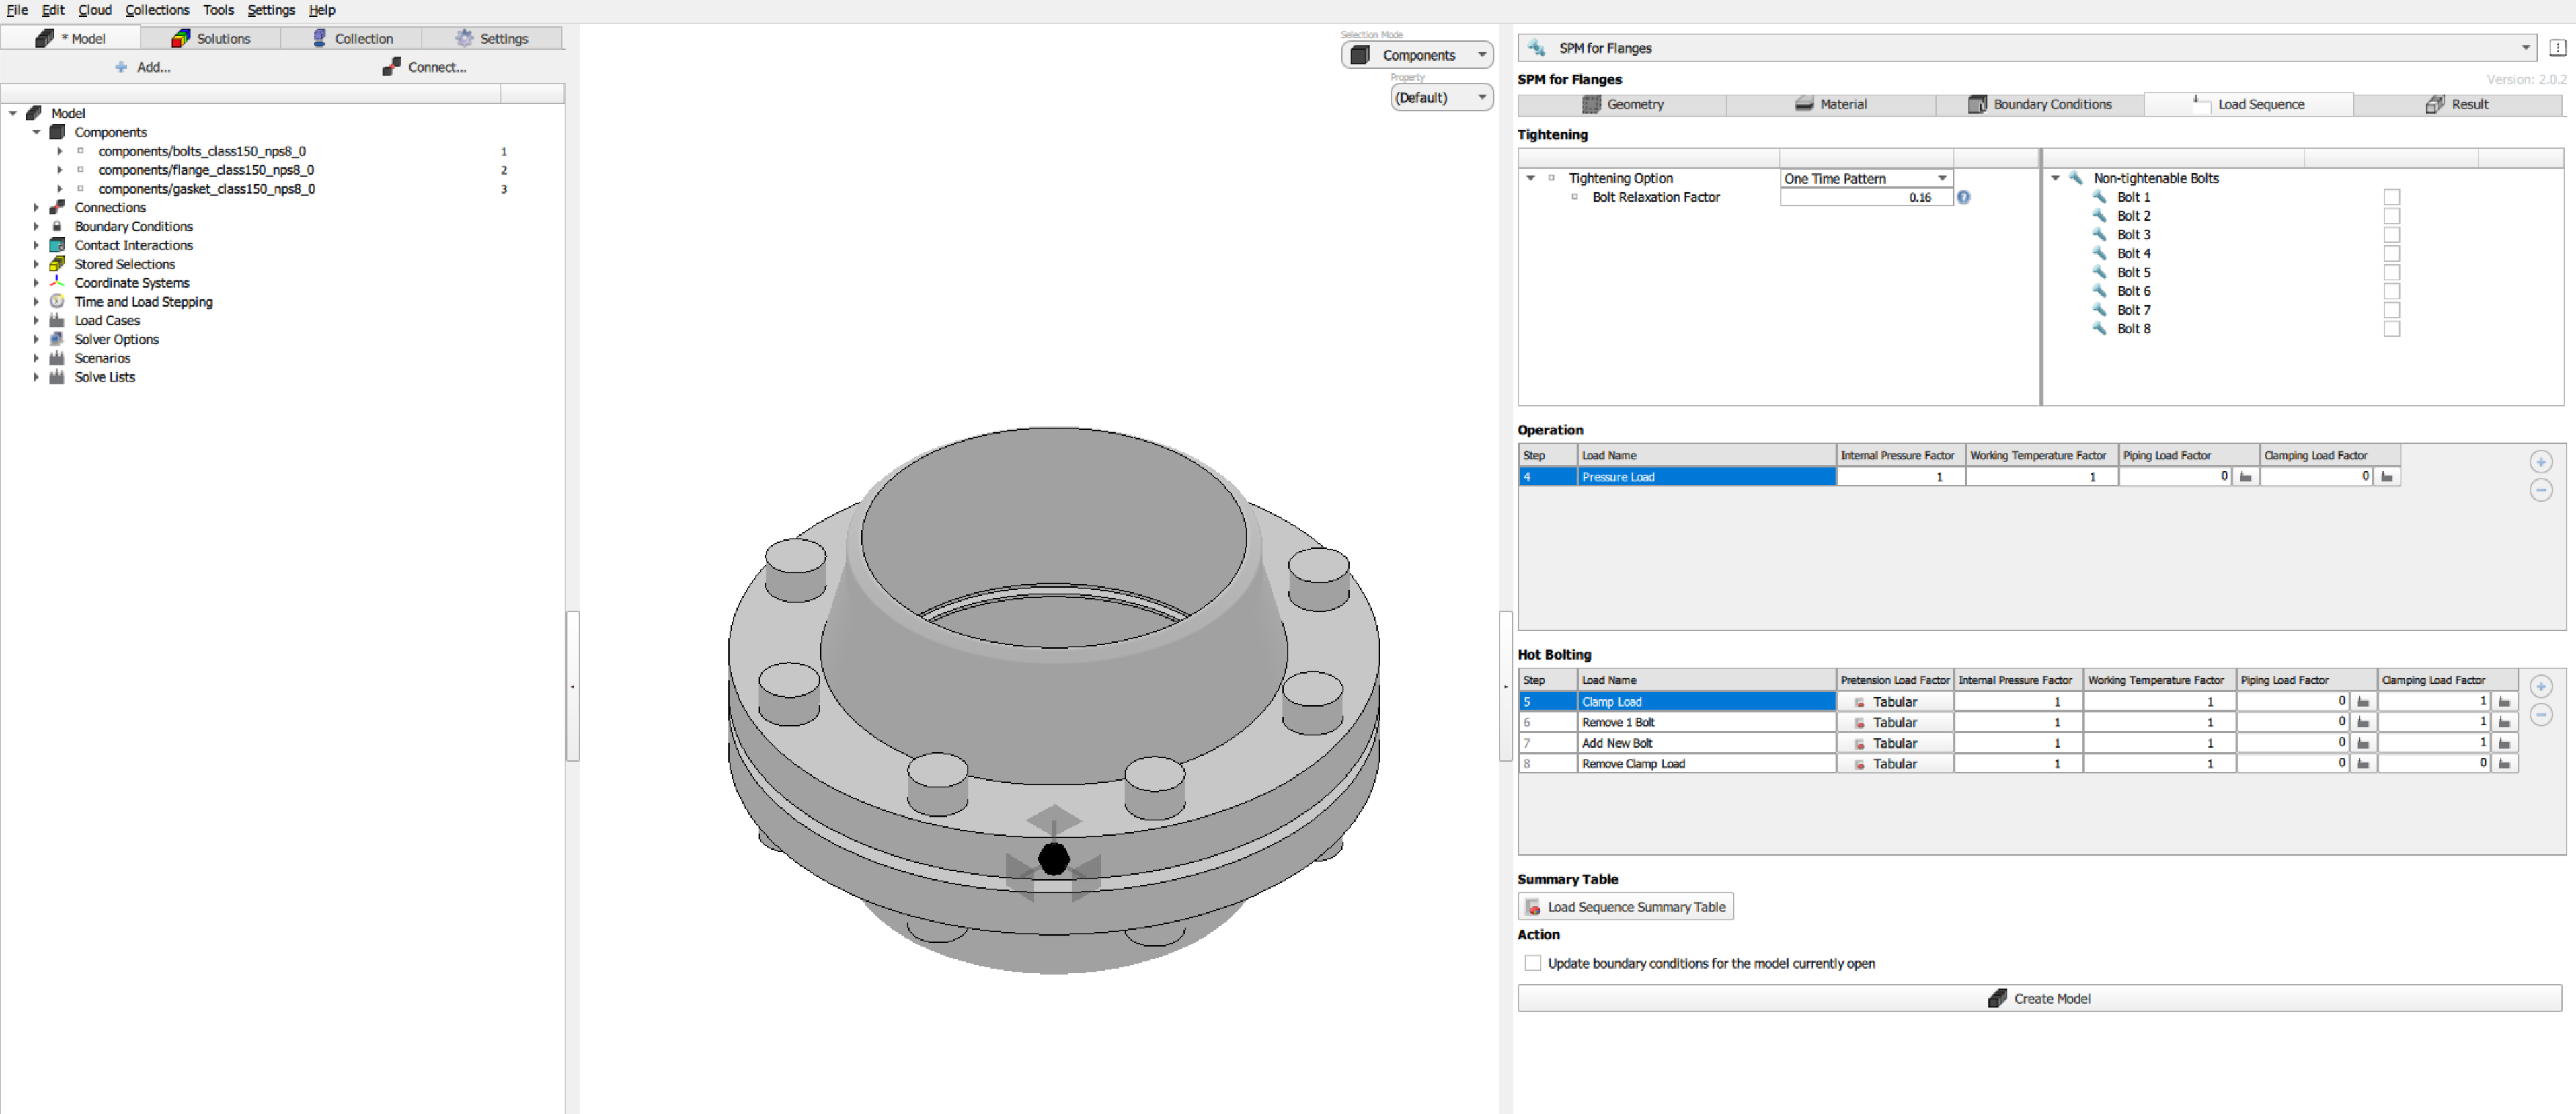Click the help icon beside Bolt Relaxation Factor
The width and height of the screenshot is (2576, 1114).
[x=1963, y=197]
